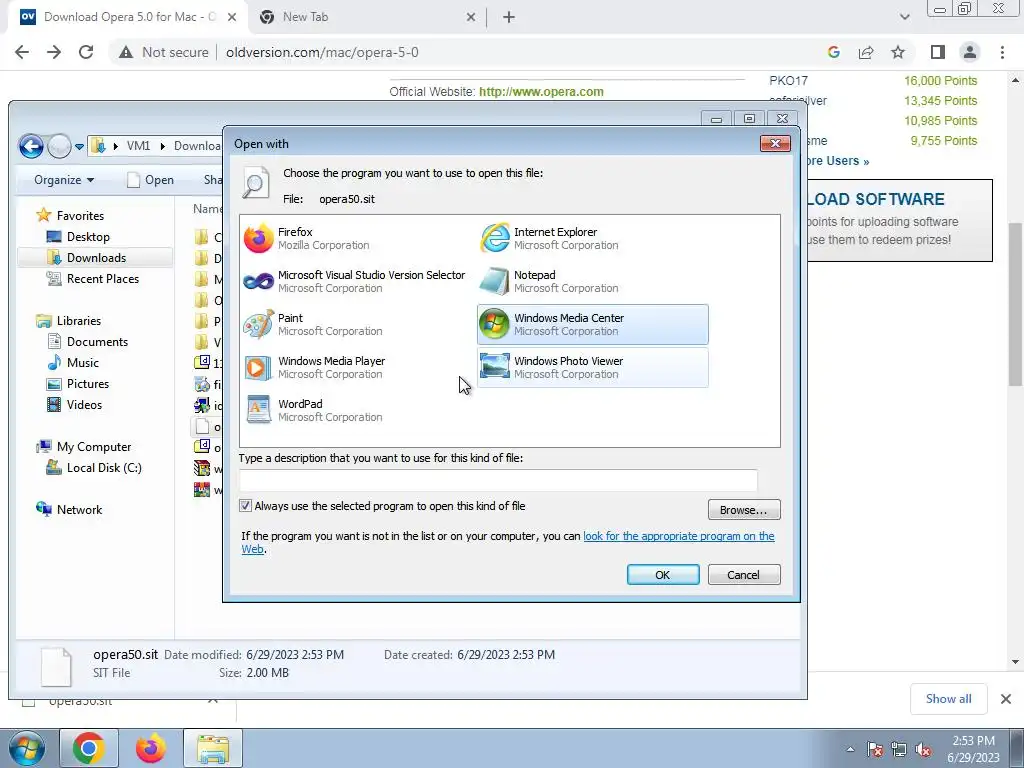Select VM1 in Explorer address breadcrumb
1024x768 pixels.
pyautogui.click(x=138, y=146)
